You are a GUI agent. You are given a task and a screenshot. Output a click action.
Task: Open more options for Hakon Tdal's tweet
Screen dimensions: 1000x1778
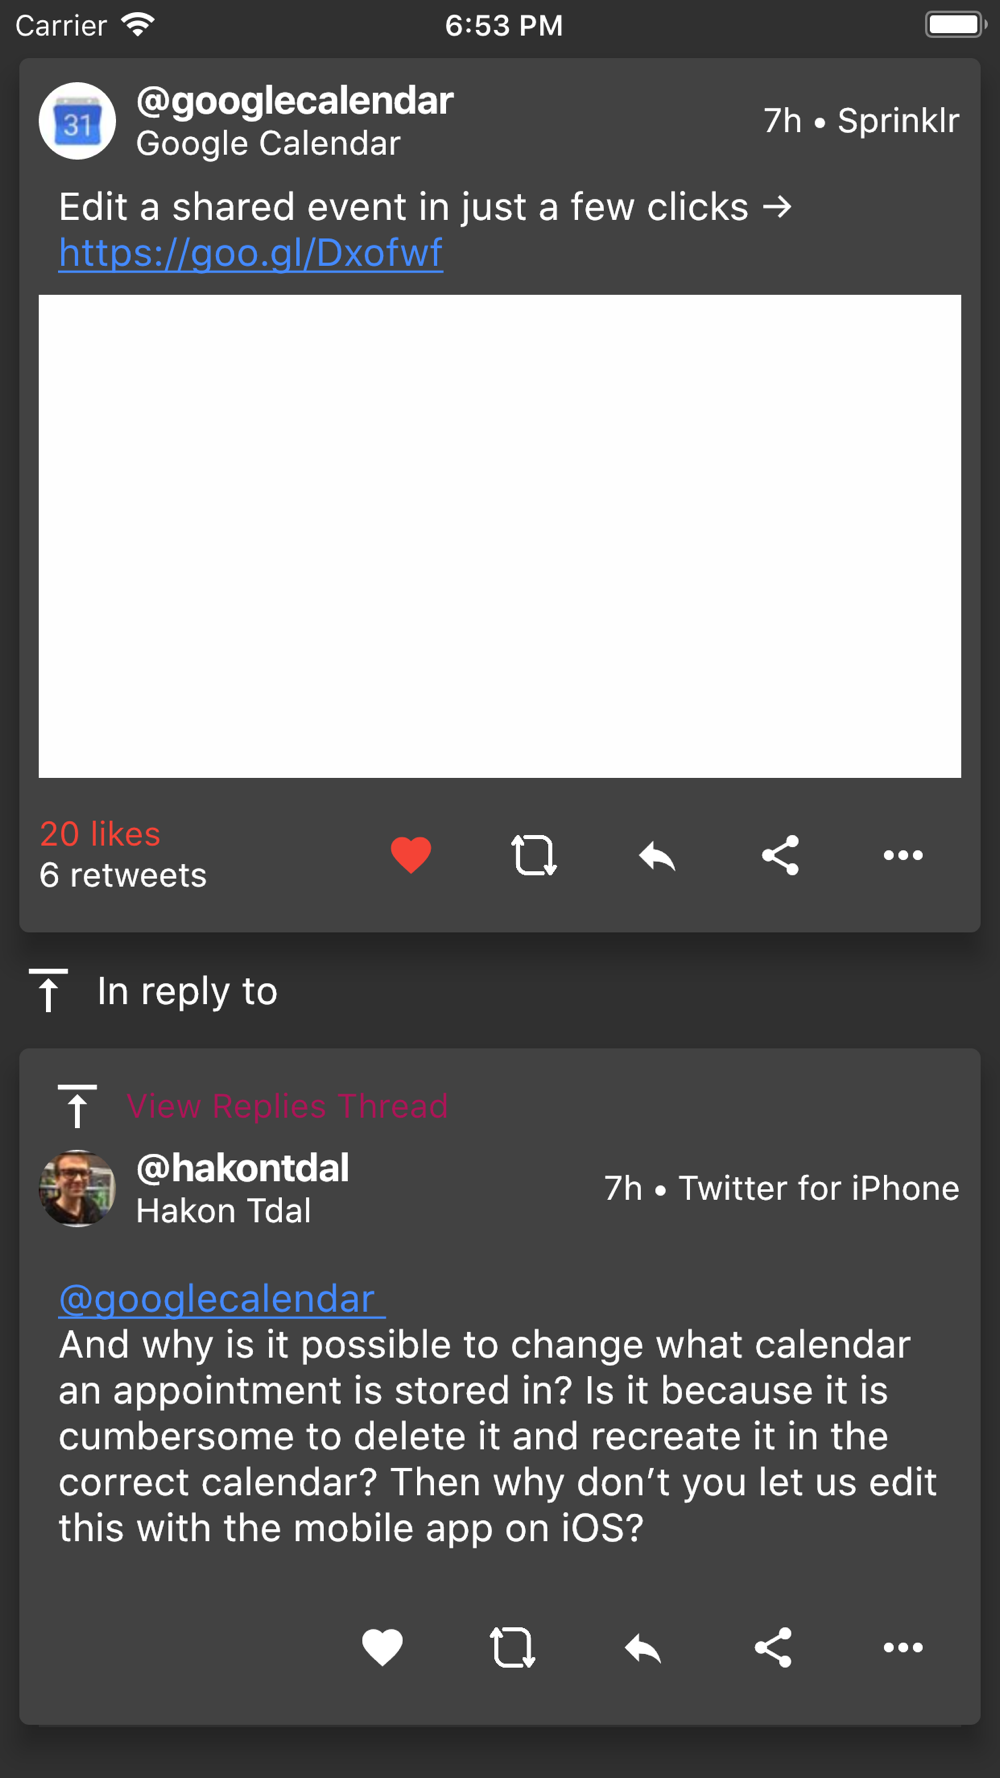903,1647
